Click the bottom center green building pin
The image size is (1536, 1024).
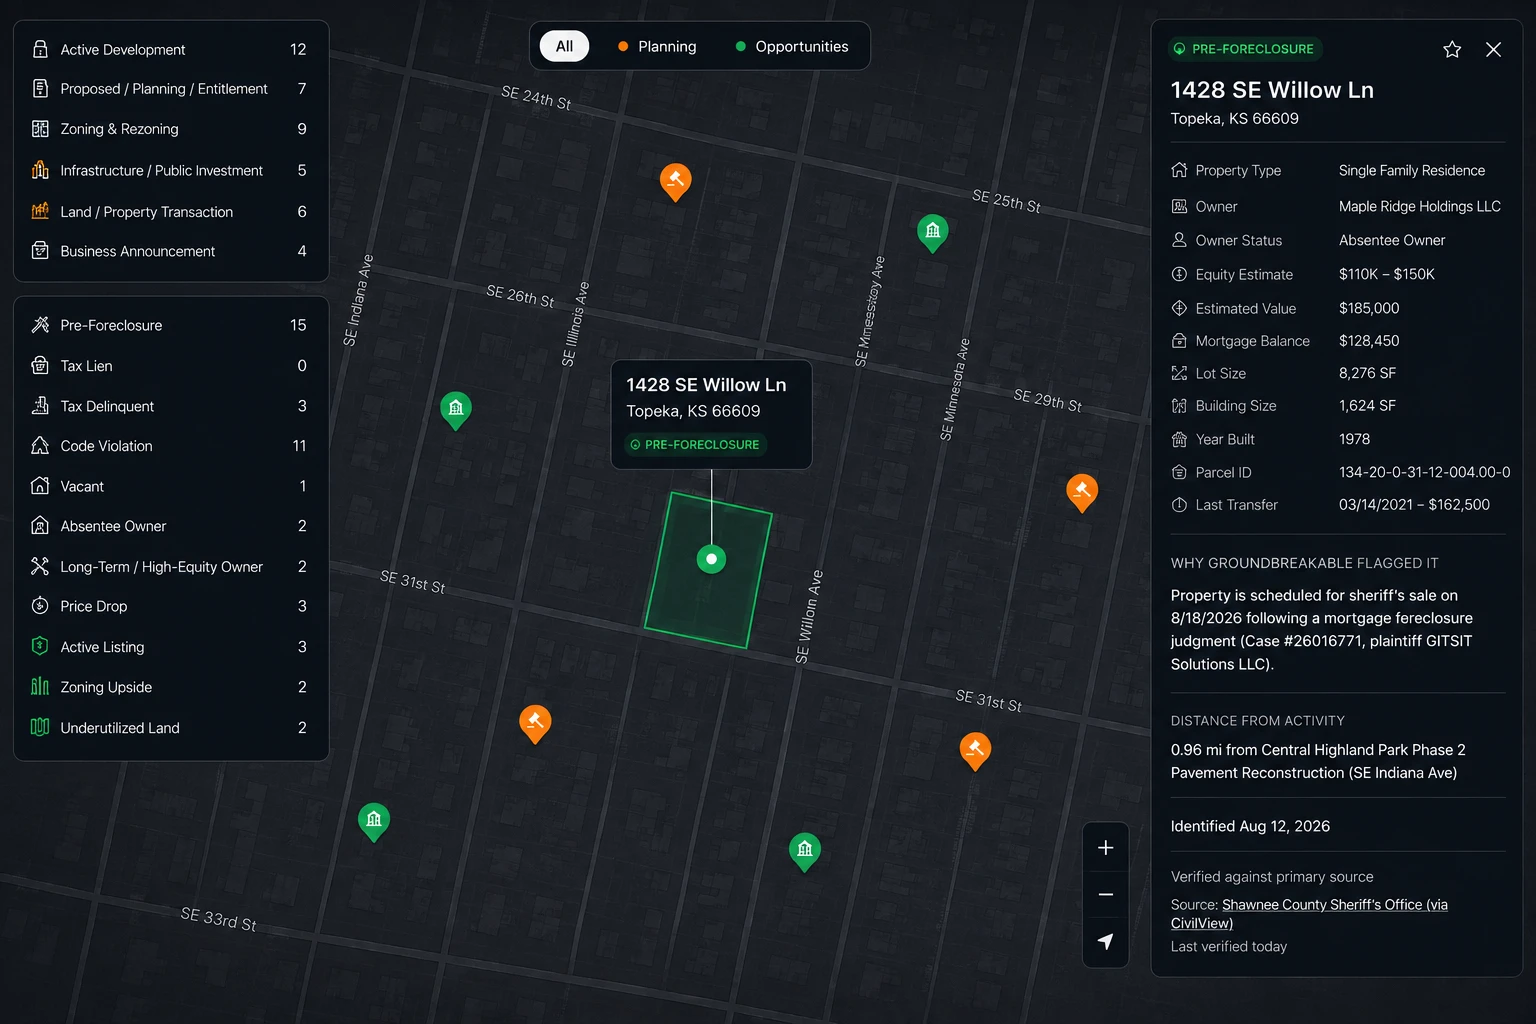pos(805,852)
